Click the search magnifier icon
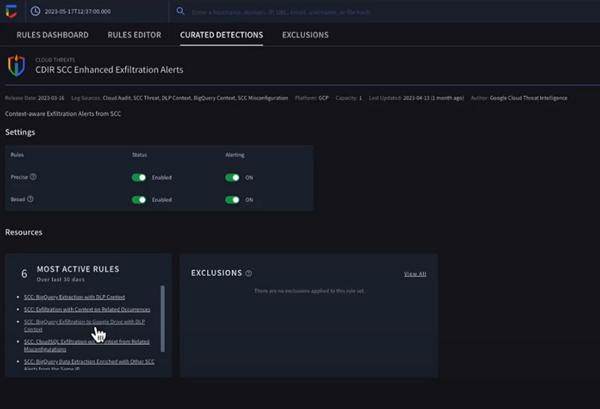This screenshot has height=409, width=600. [180, 12]
